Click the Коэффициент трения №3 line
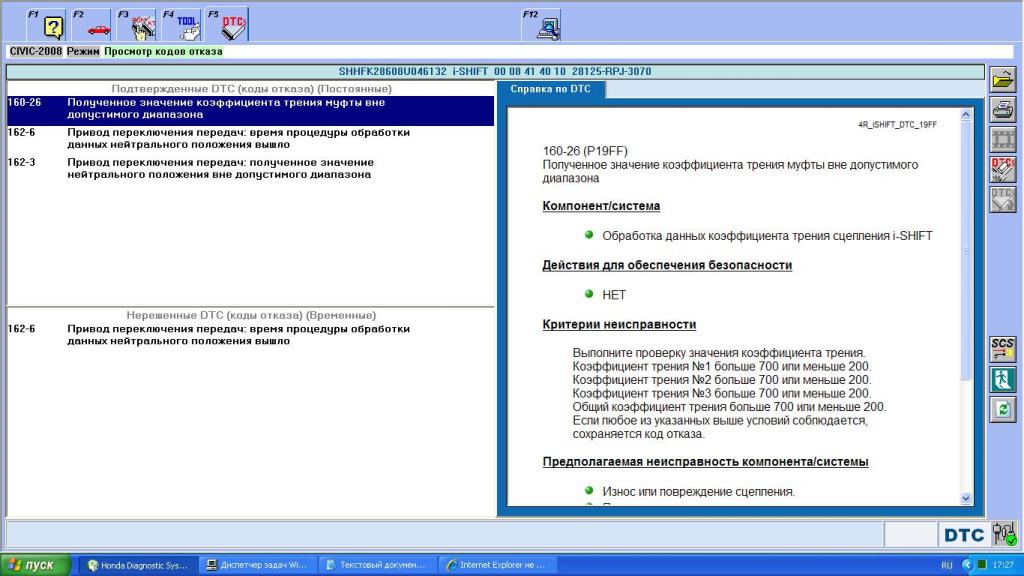The image size is (1024, 576). pyautogui.click(x=722, y=394)
